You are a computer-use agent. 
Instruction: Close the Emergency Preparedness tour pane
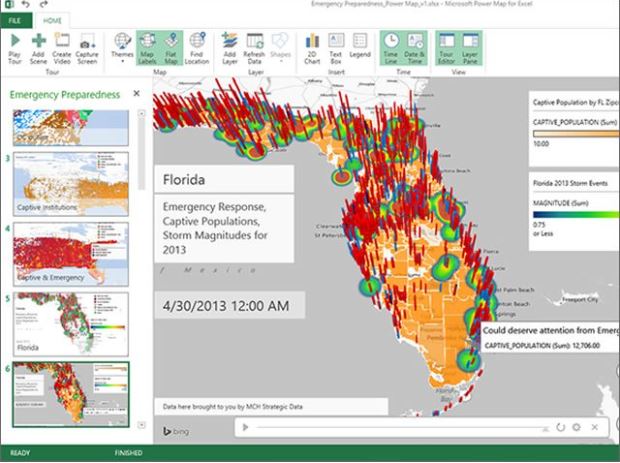[x=137, y=95]
